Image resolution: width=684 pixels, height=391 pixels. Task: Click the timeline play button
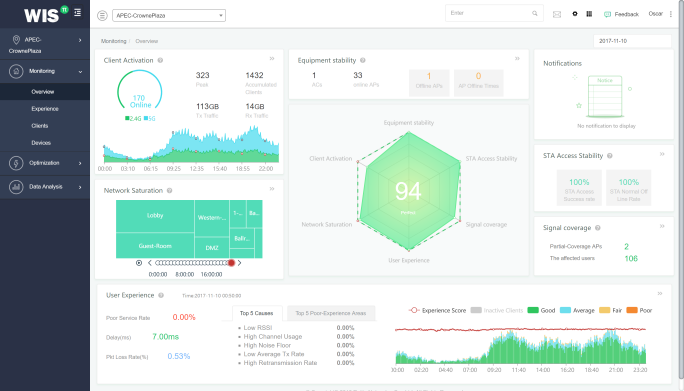[139, 263]
